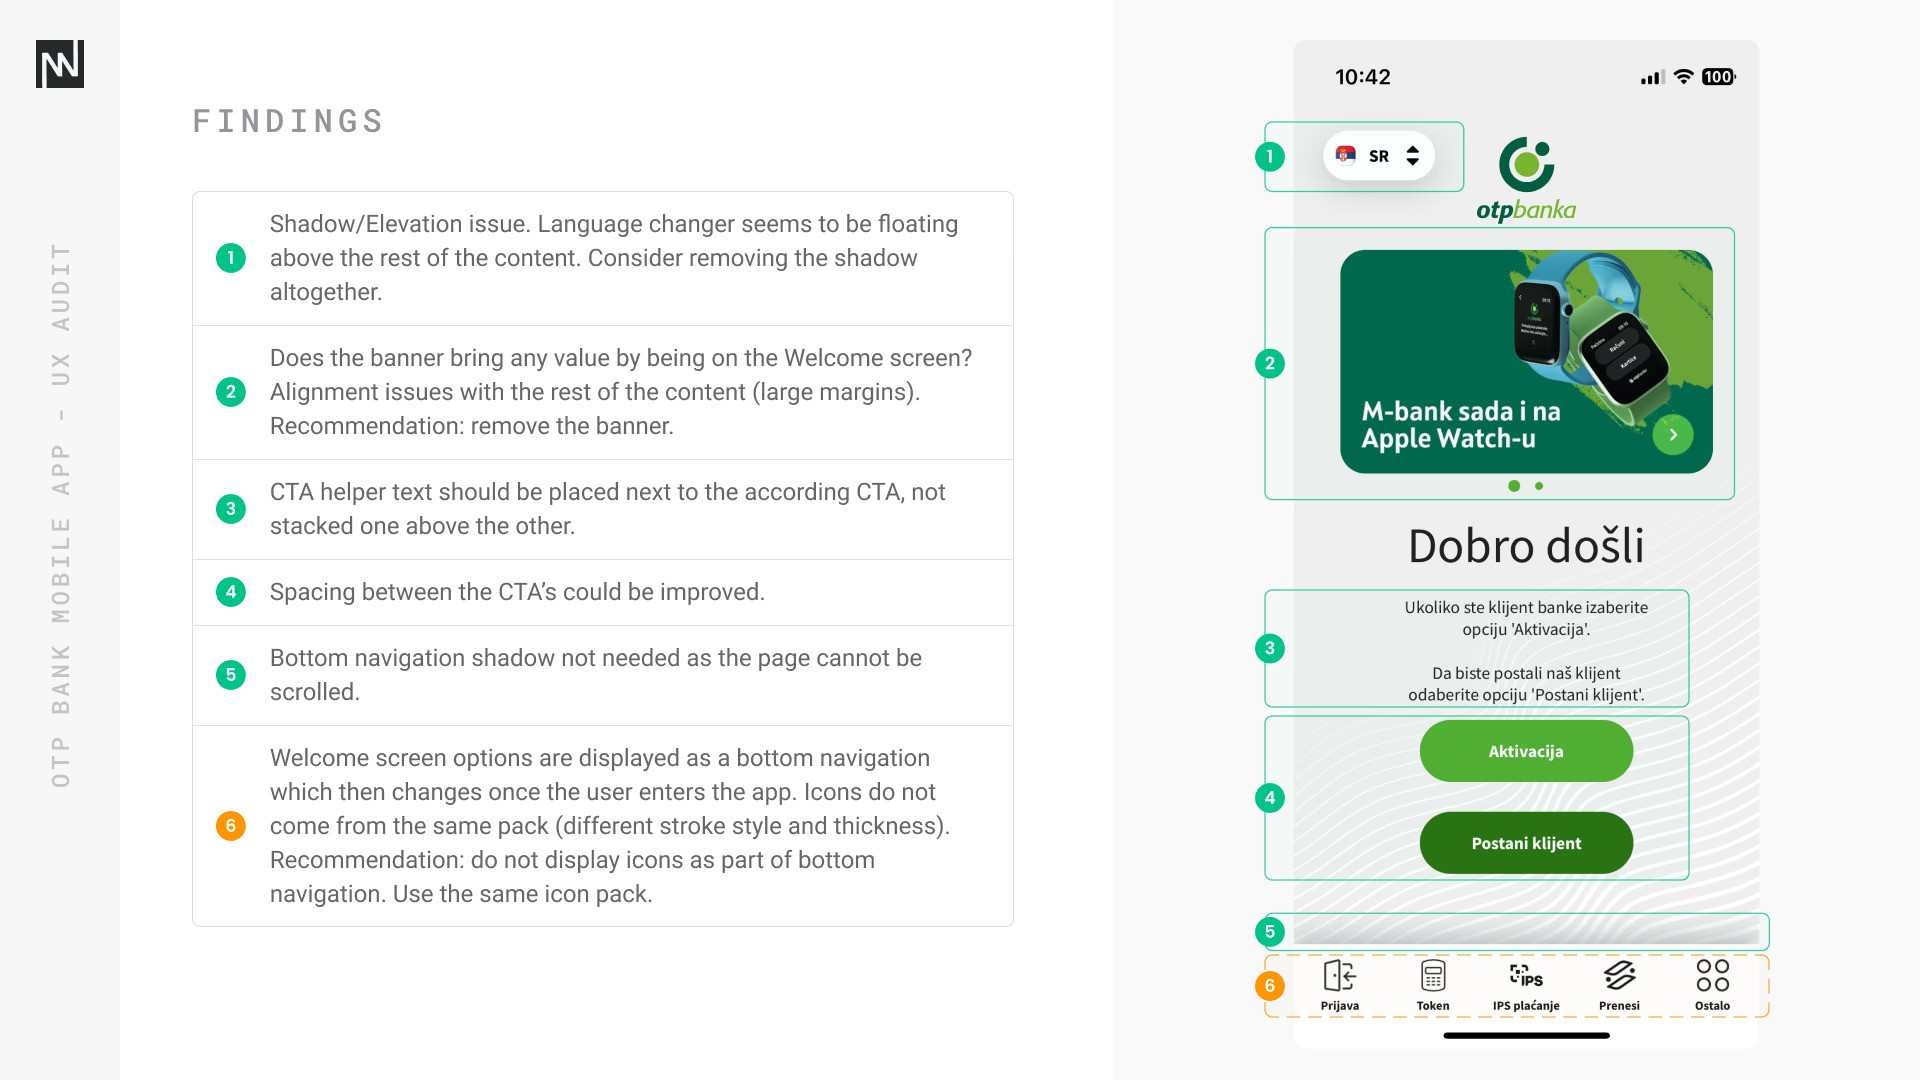This screenshot has height=1080, width=1920.
Task: Click the otpbanka logo
Action: tap(1526, 180)
